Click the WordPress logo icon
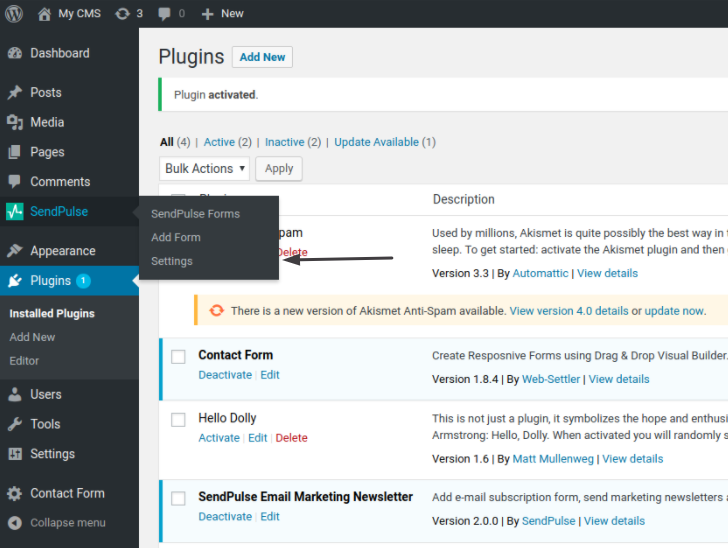This screenshot has height=548, width=728. (14, 14)
